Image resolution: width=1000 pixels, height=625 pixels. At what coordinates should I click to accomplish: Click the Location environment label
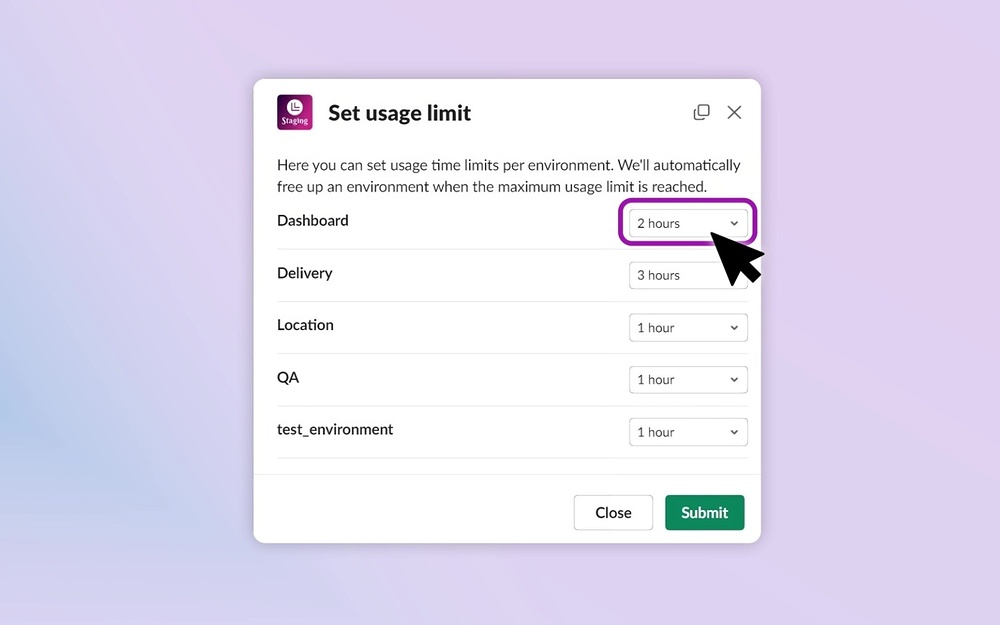(x=305, y=325)
